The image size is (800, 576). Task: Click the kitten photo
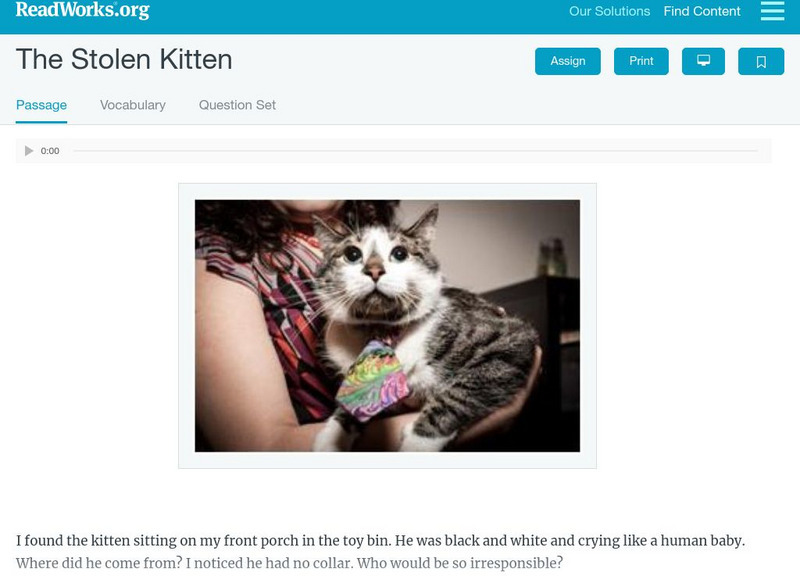click(387, 325)
